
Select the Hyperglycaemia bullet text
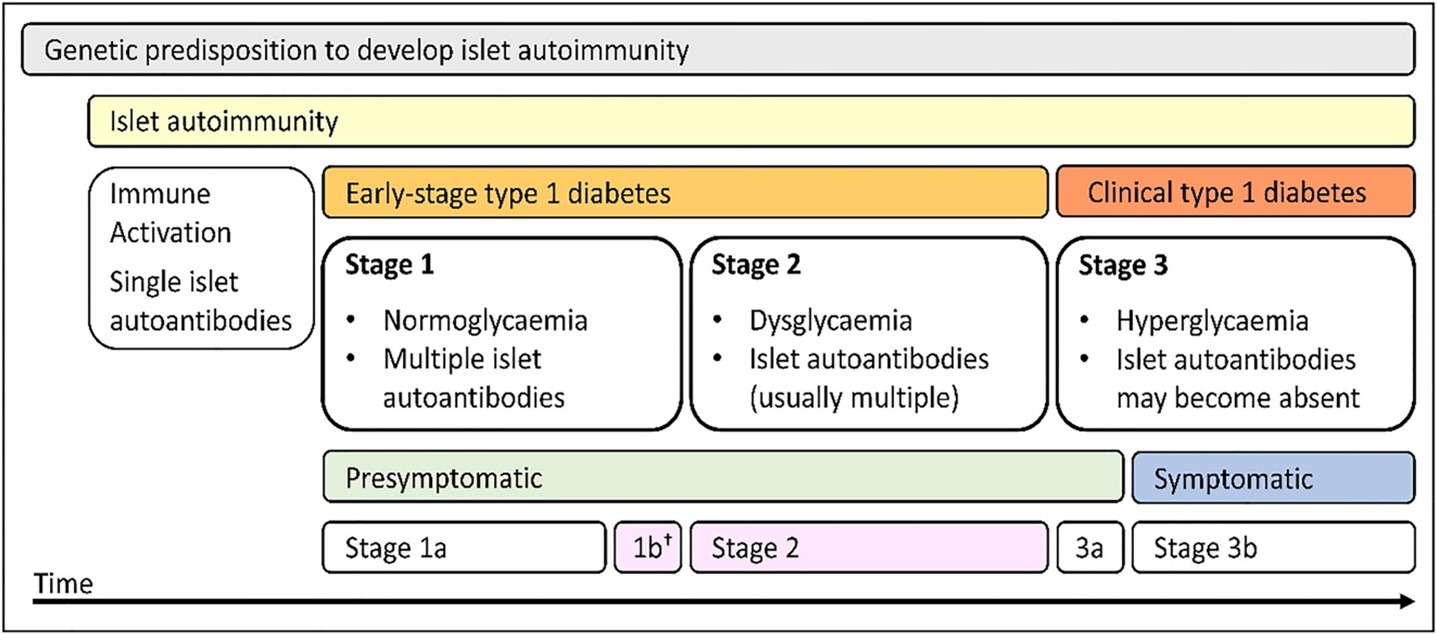tap(1213, 322)
